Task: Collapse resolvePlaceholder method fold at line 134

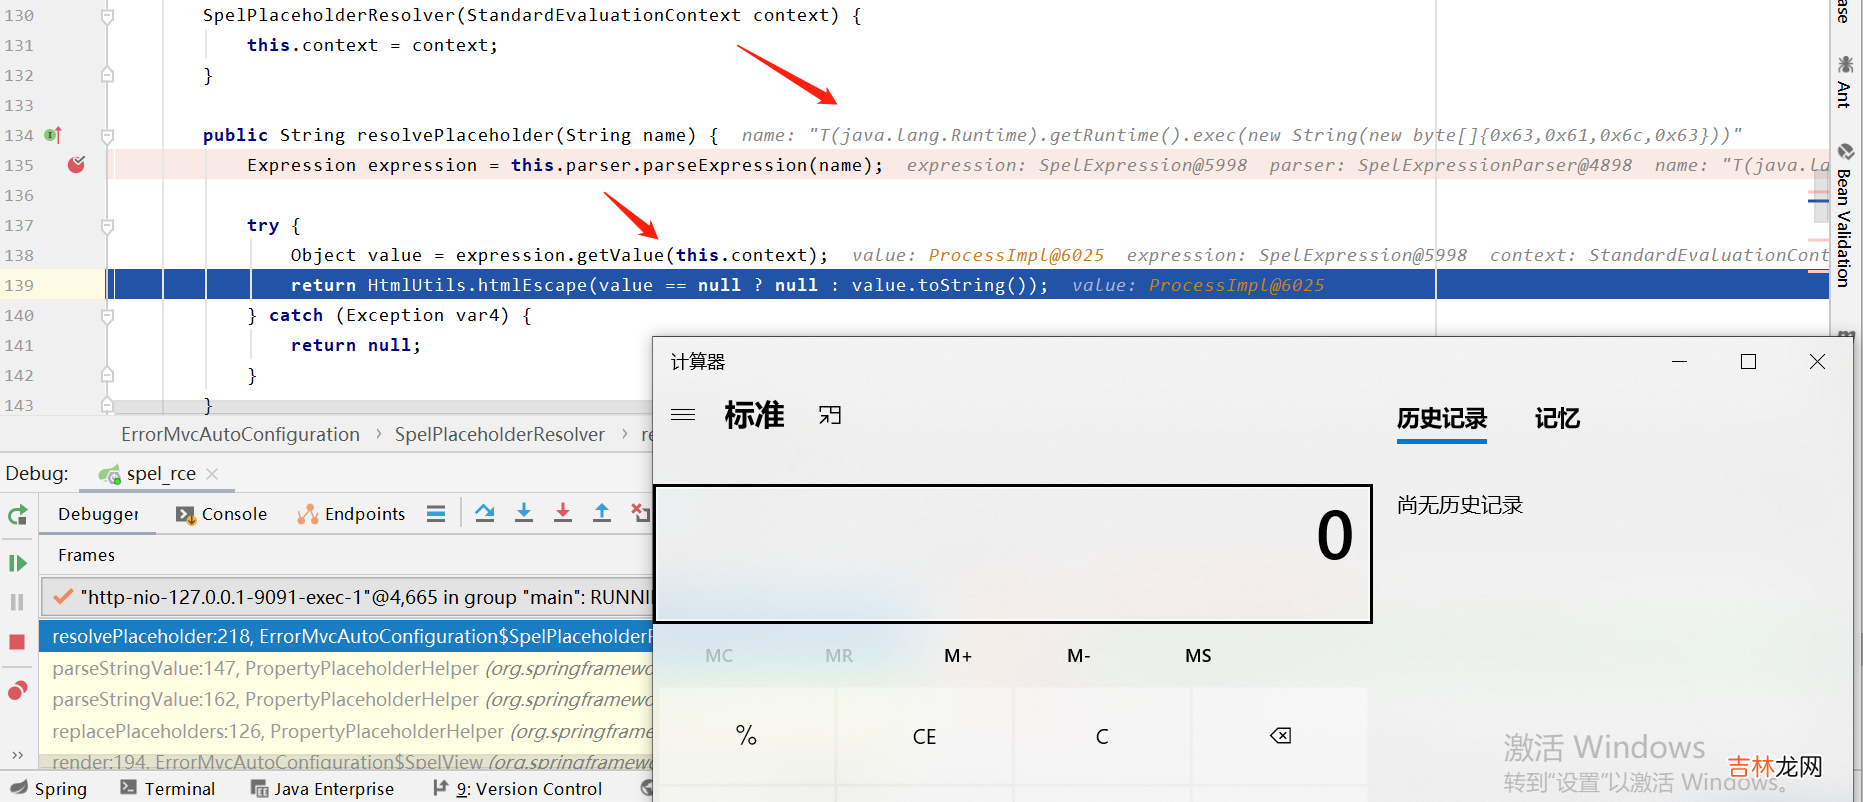Action: pos(107,135)
